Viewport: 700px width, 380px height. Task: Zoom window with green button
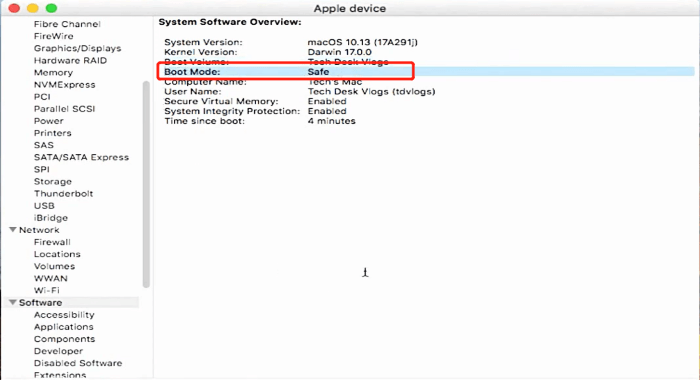point(51,8)
